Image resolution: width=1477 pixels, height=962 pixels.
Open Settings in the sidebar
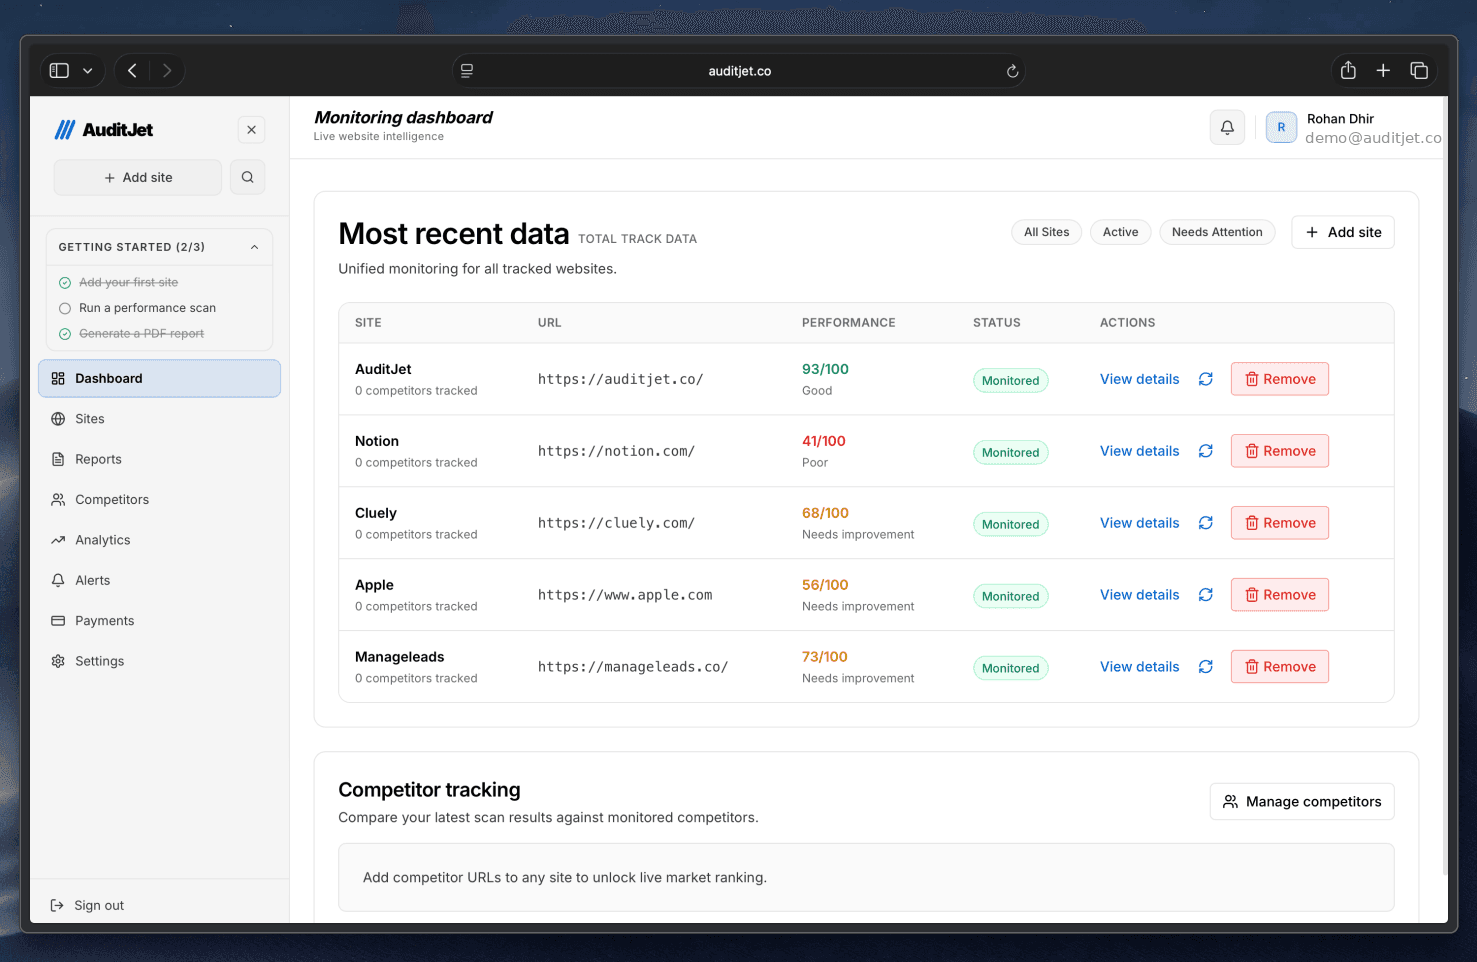(x=159, y=661)
